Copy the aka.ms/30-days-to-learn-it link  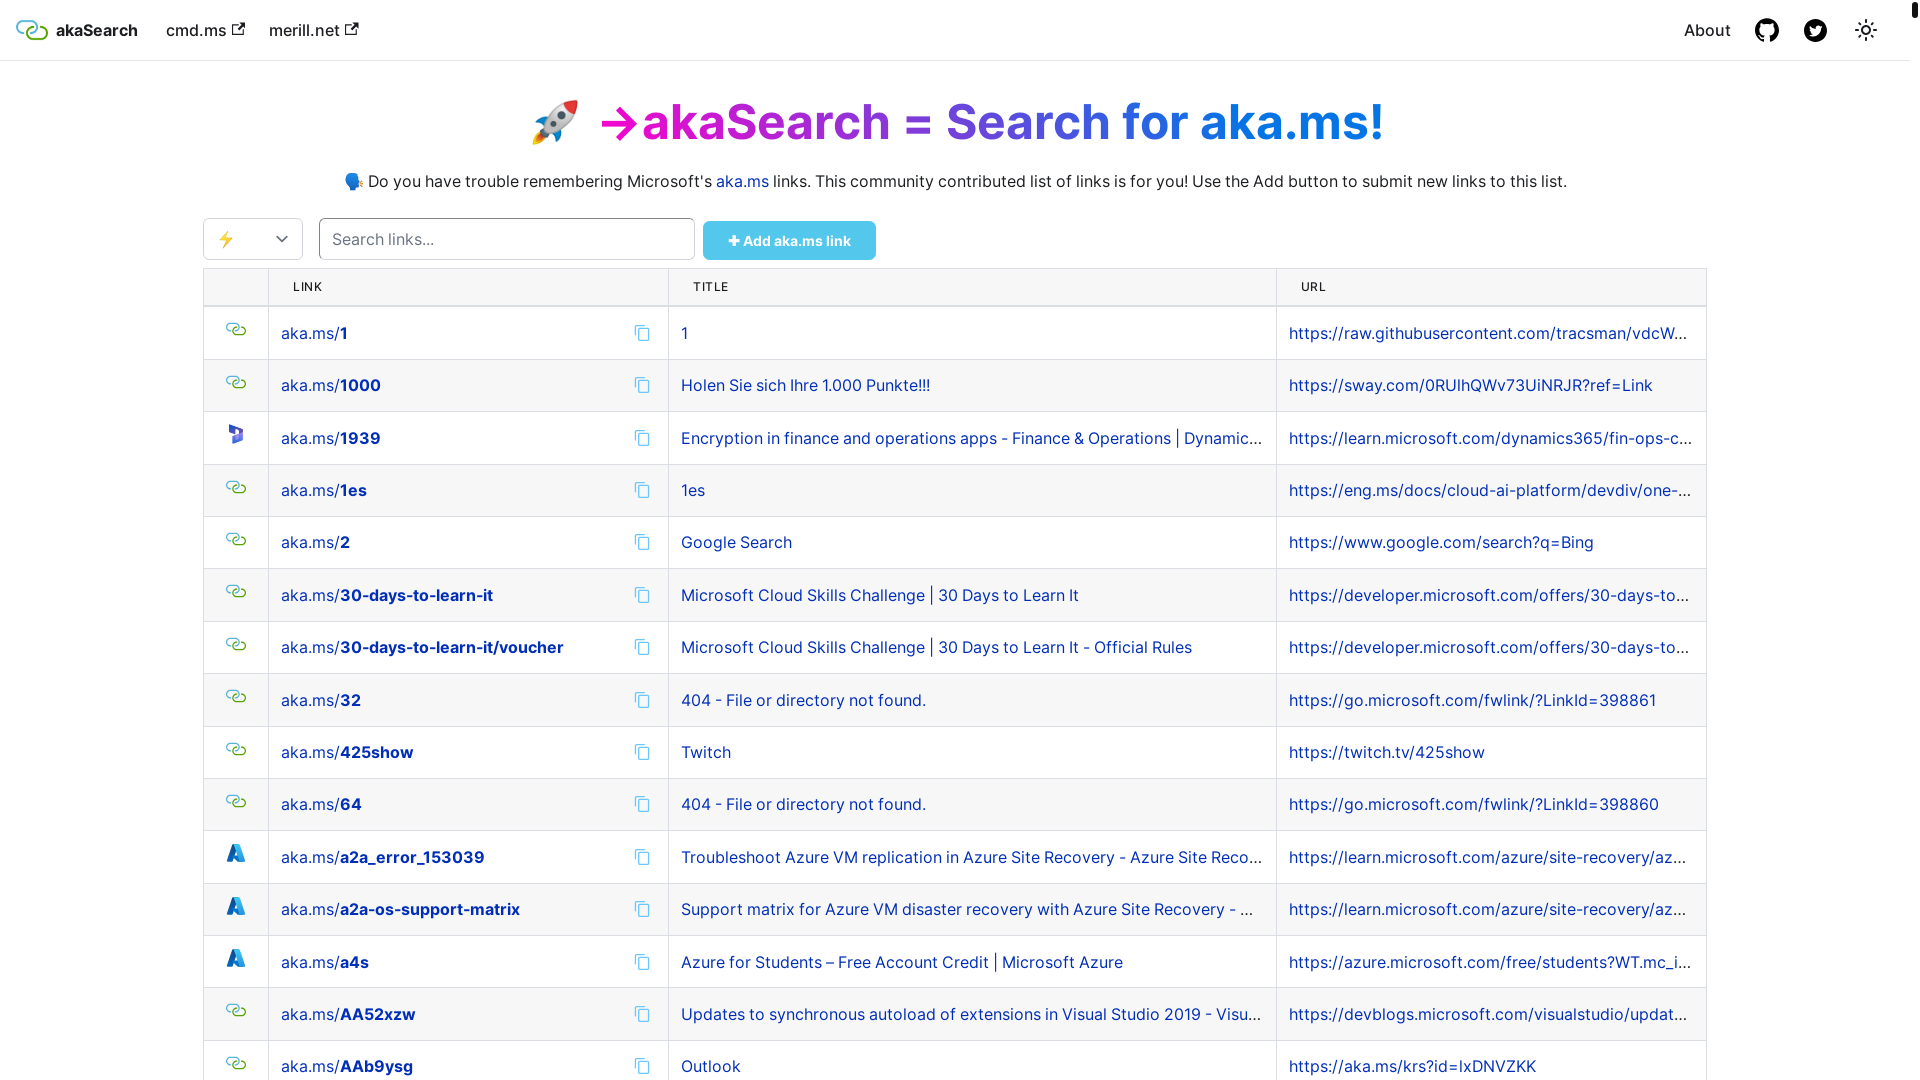click(x=642, y=595)
